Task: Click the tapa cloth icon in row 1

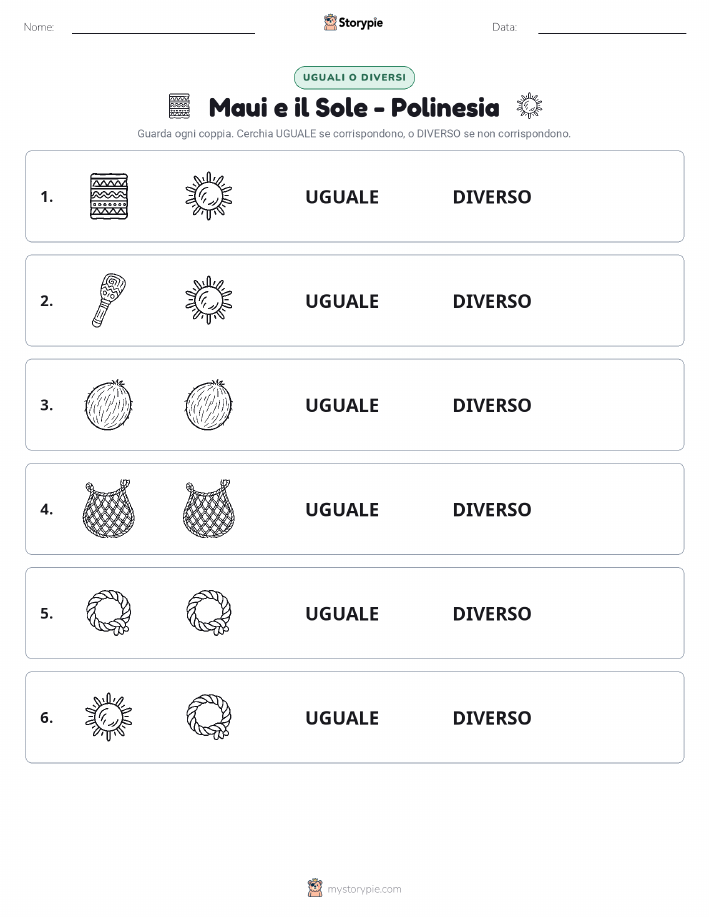Action: point(109,196)
